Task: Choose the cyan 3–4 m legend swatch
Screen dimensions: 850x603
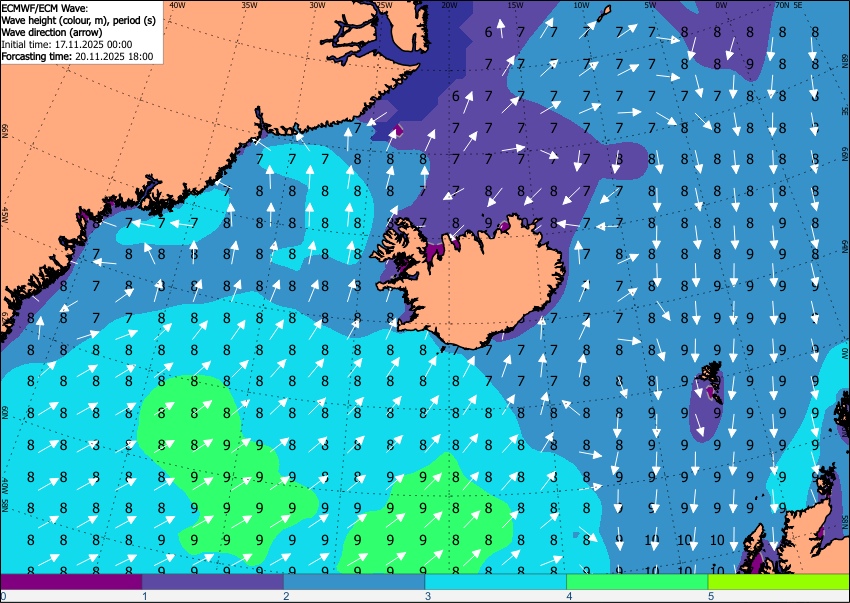Action: tap(495, 582)
